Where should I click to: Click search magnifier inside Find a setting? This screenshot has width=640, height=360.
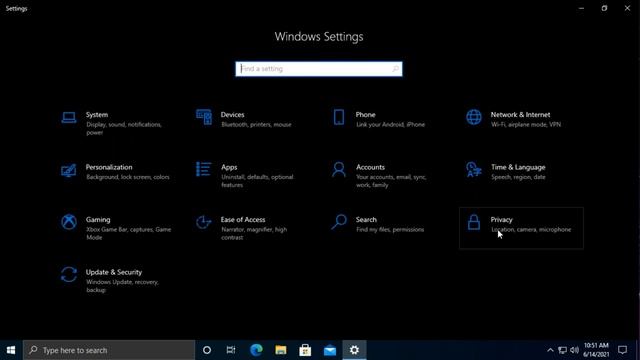point(395,69)
